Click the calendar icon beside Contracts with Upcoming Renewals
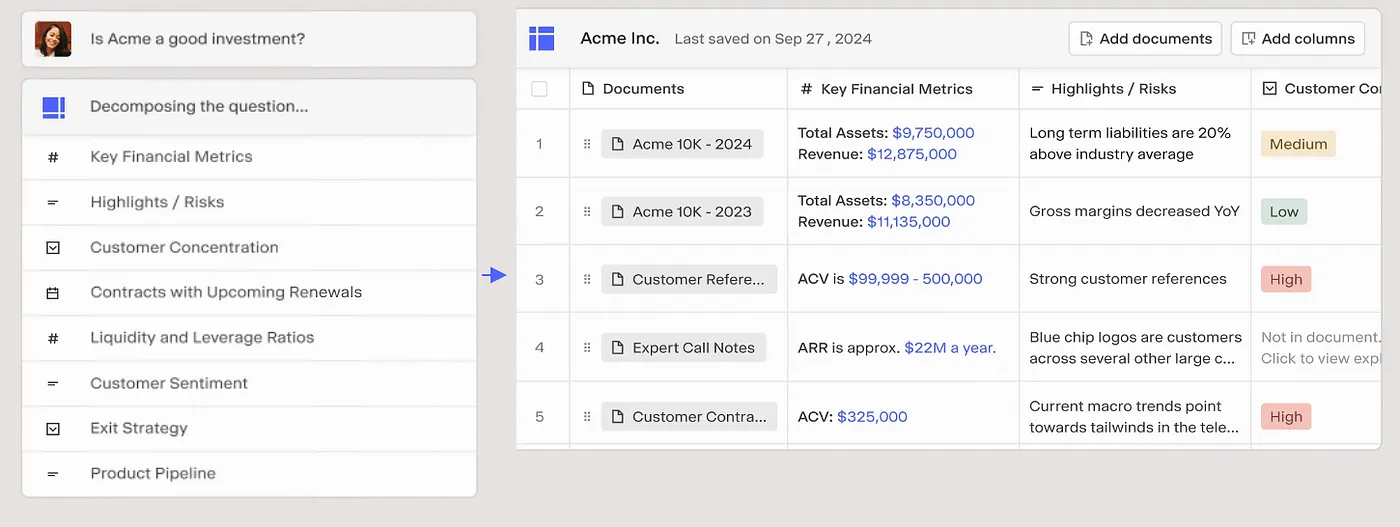This screenshot has width=1400, height=527. (x=53, y=293)
